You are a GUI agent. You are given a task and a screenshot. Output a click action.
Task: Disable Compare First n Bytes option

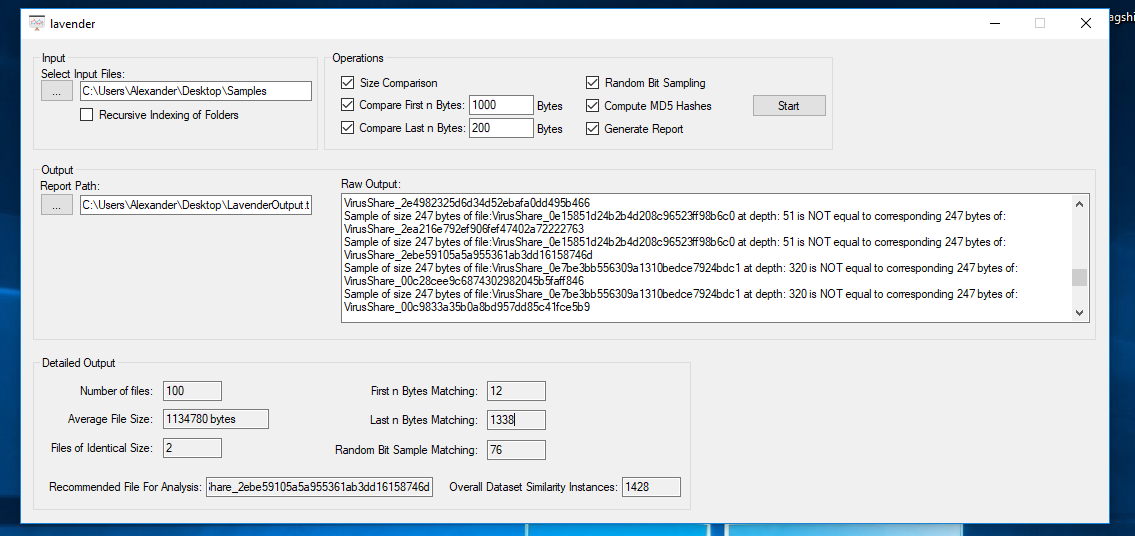(348, 105)
